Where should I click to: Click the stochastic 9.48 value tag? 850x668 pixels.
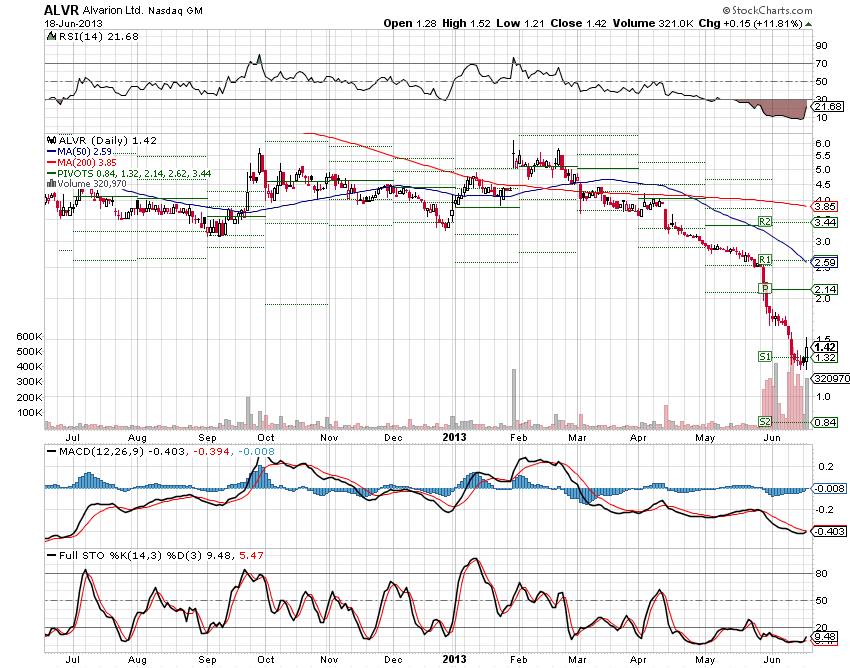825,637
